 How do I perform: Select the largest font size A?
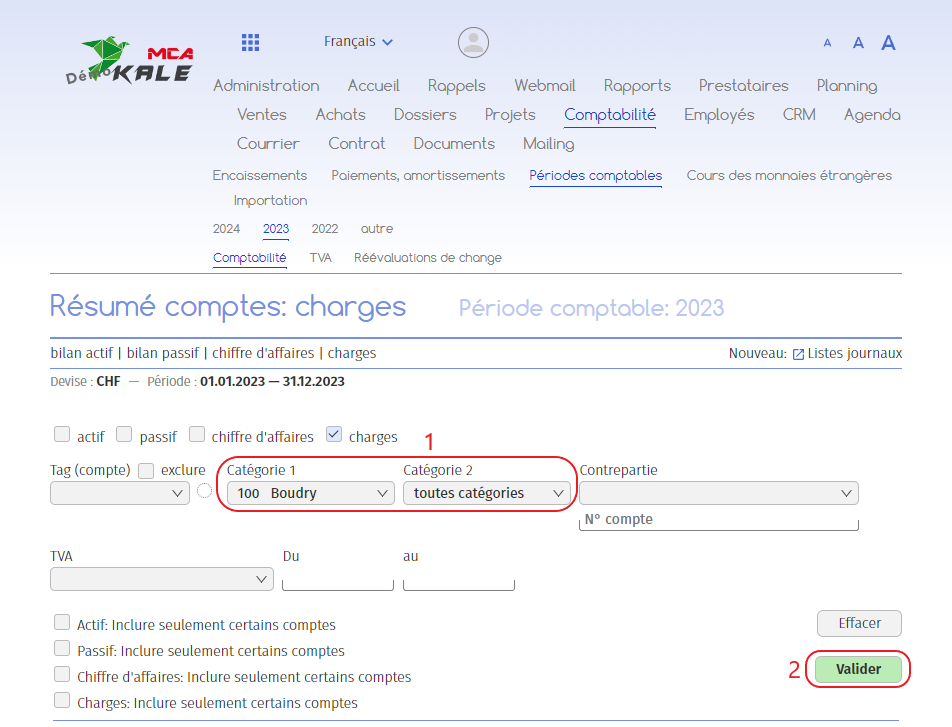pyautogui.click(x=888, y=42)
